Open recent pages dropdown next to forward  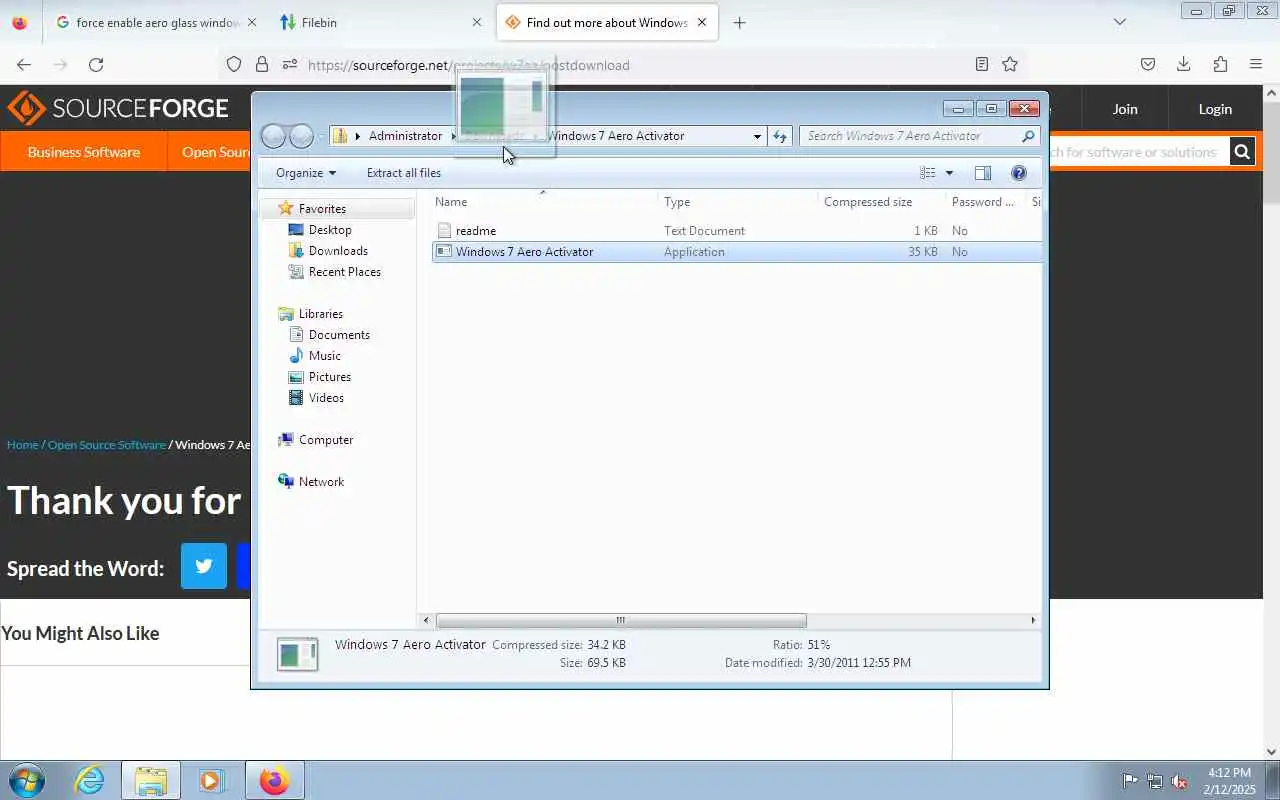click(321, 136)
